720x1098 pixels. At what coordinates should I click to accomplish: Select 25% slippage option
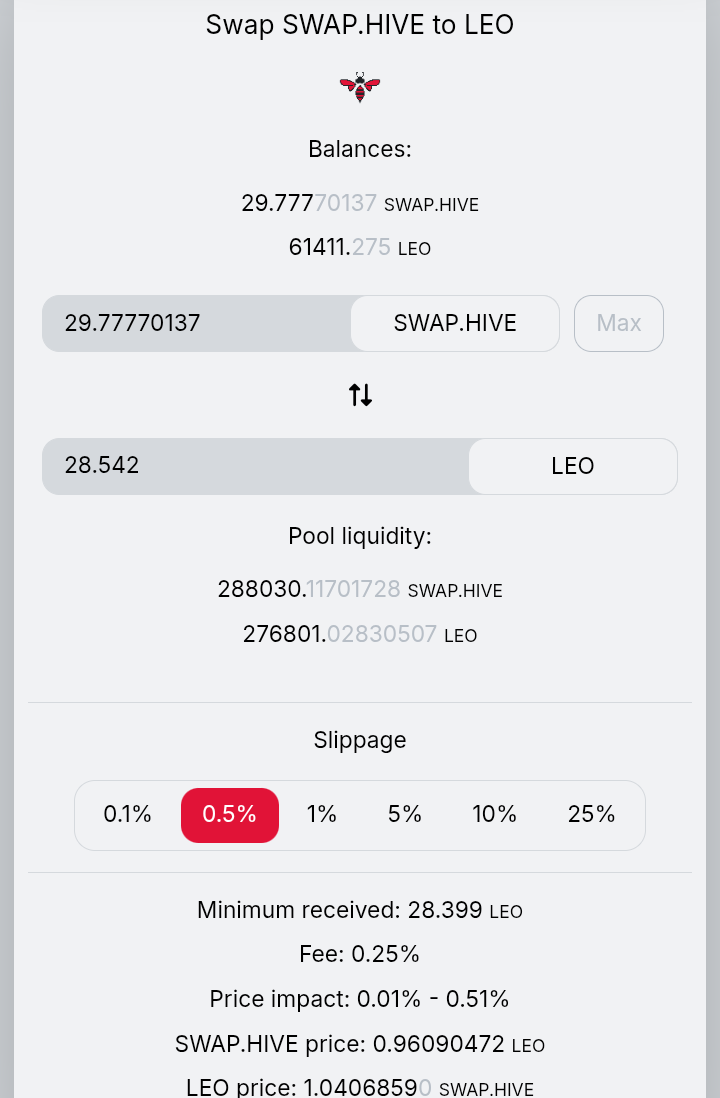[591, 814]
